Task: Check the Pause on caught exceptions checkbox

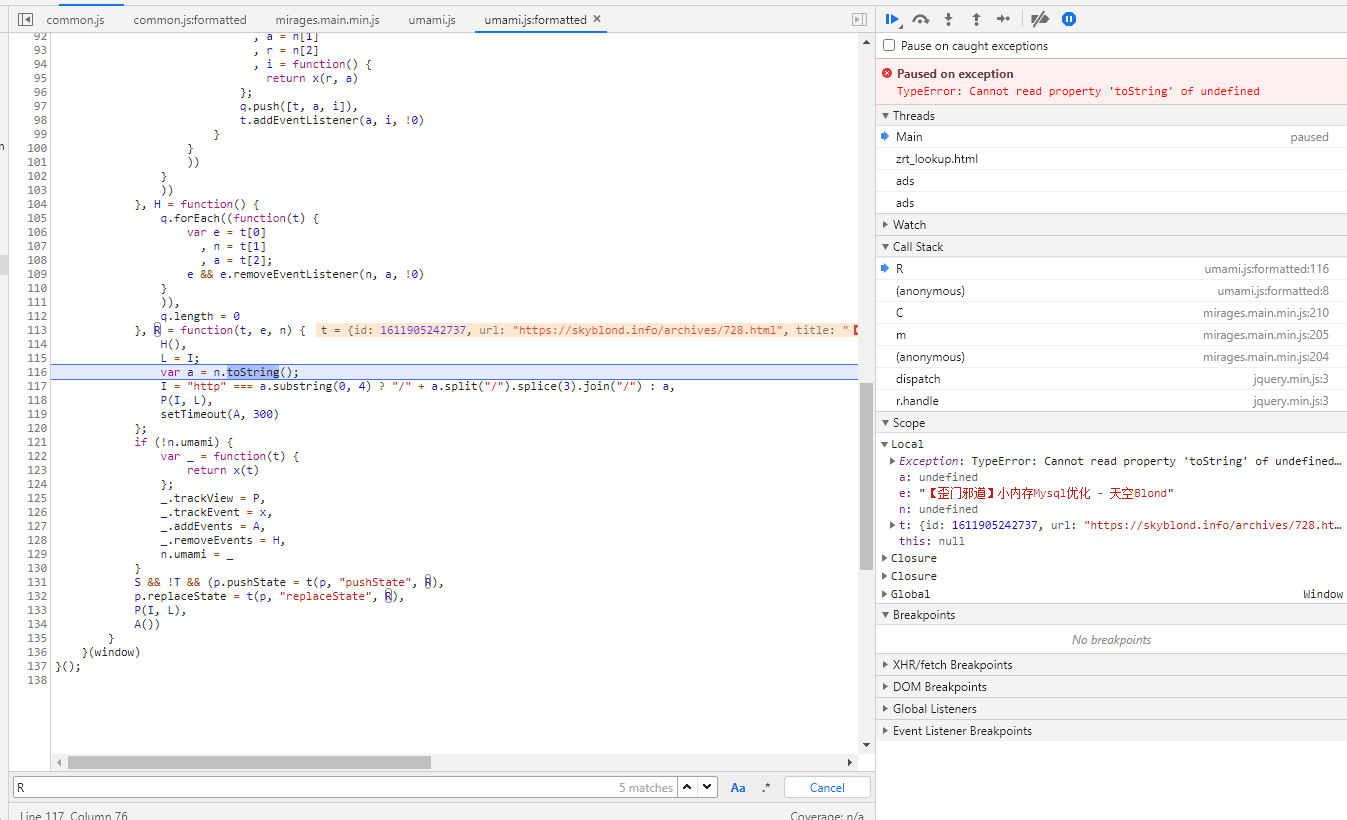Action: click(x=888, y=44)
